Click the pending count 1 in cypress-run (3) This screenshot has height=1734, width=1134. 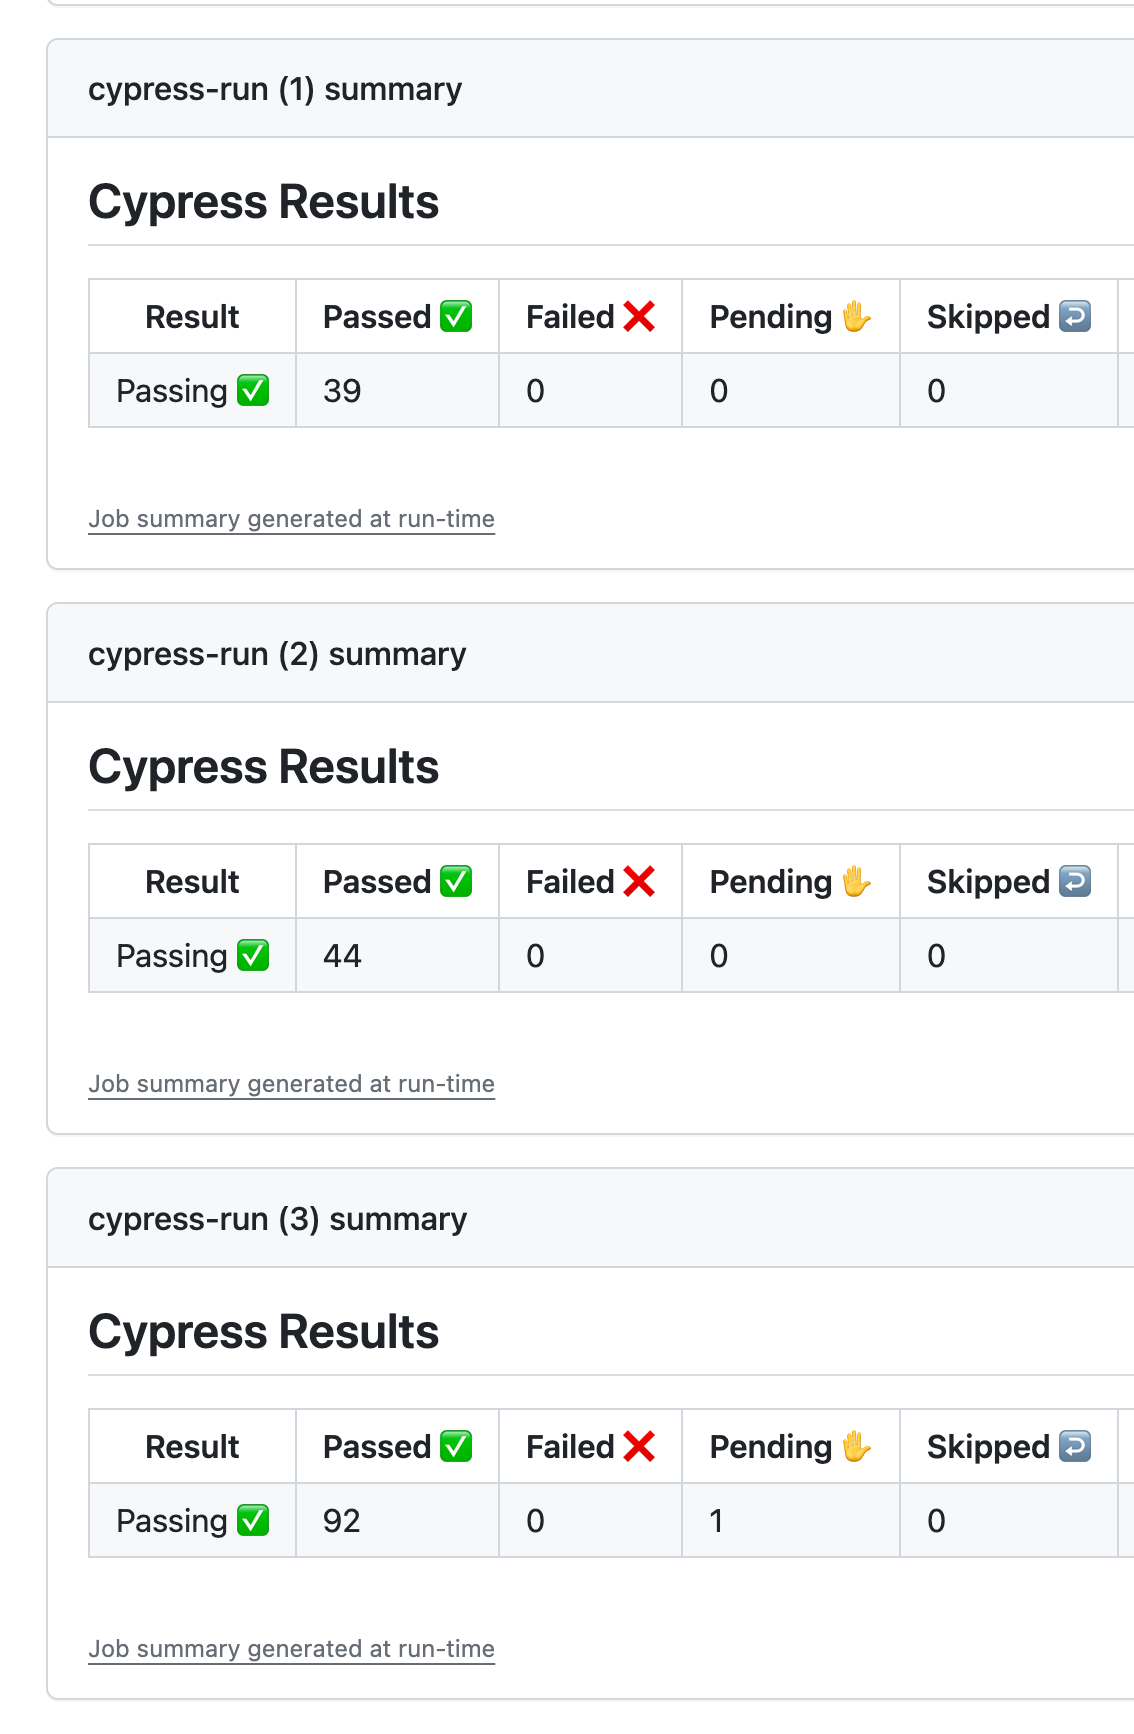click(716, 1521)
